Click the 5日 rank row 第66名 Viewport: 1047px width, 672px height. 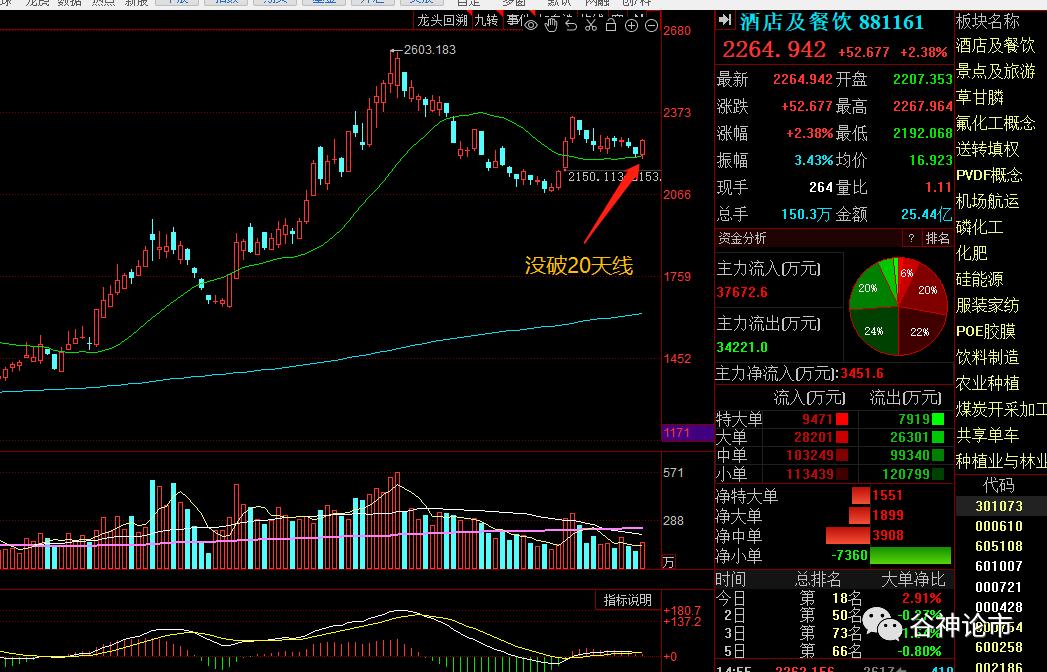click(x=831, y=651)
